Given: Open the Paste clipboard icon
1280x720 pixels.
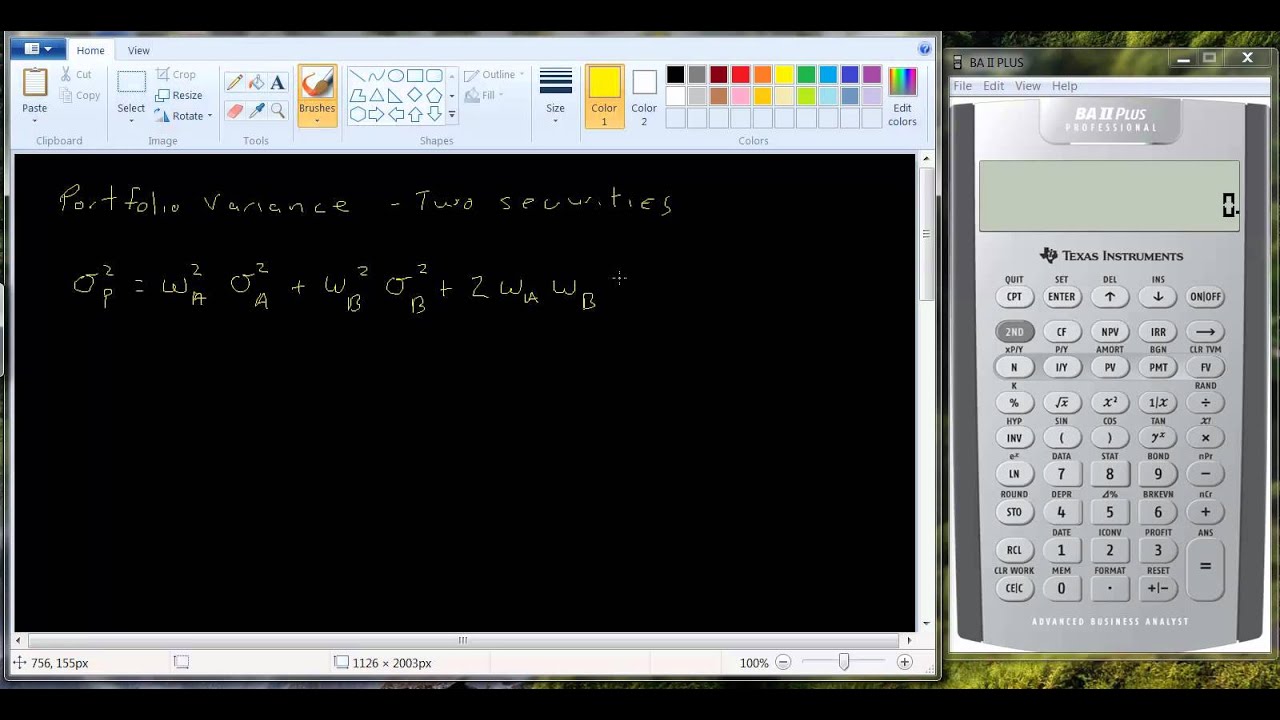Looking at the screenshot, I should point(35,83).
